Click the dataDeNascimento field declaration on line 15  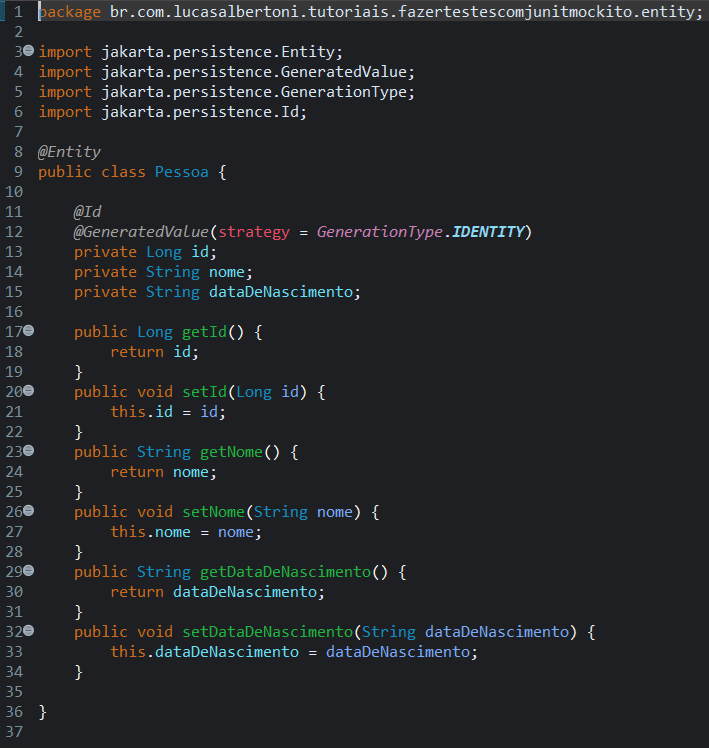284,292
